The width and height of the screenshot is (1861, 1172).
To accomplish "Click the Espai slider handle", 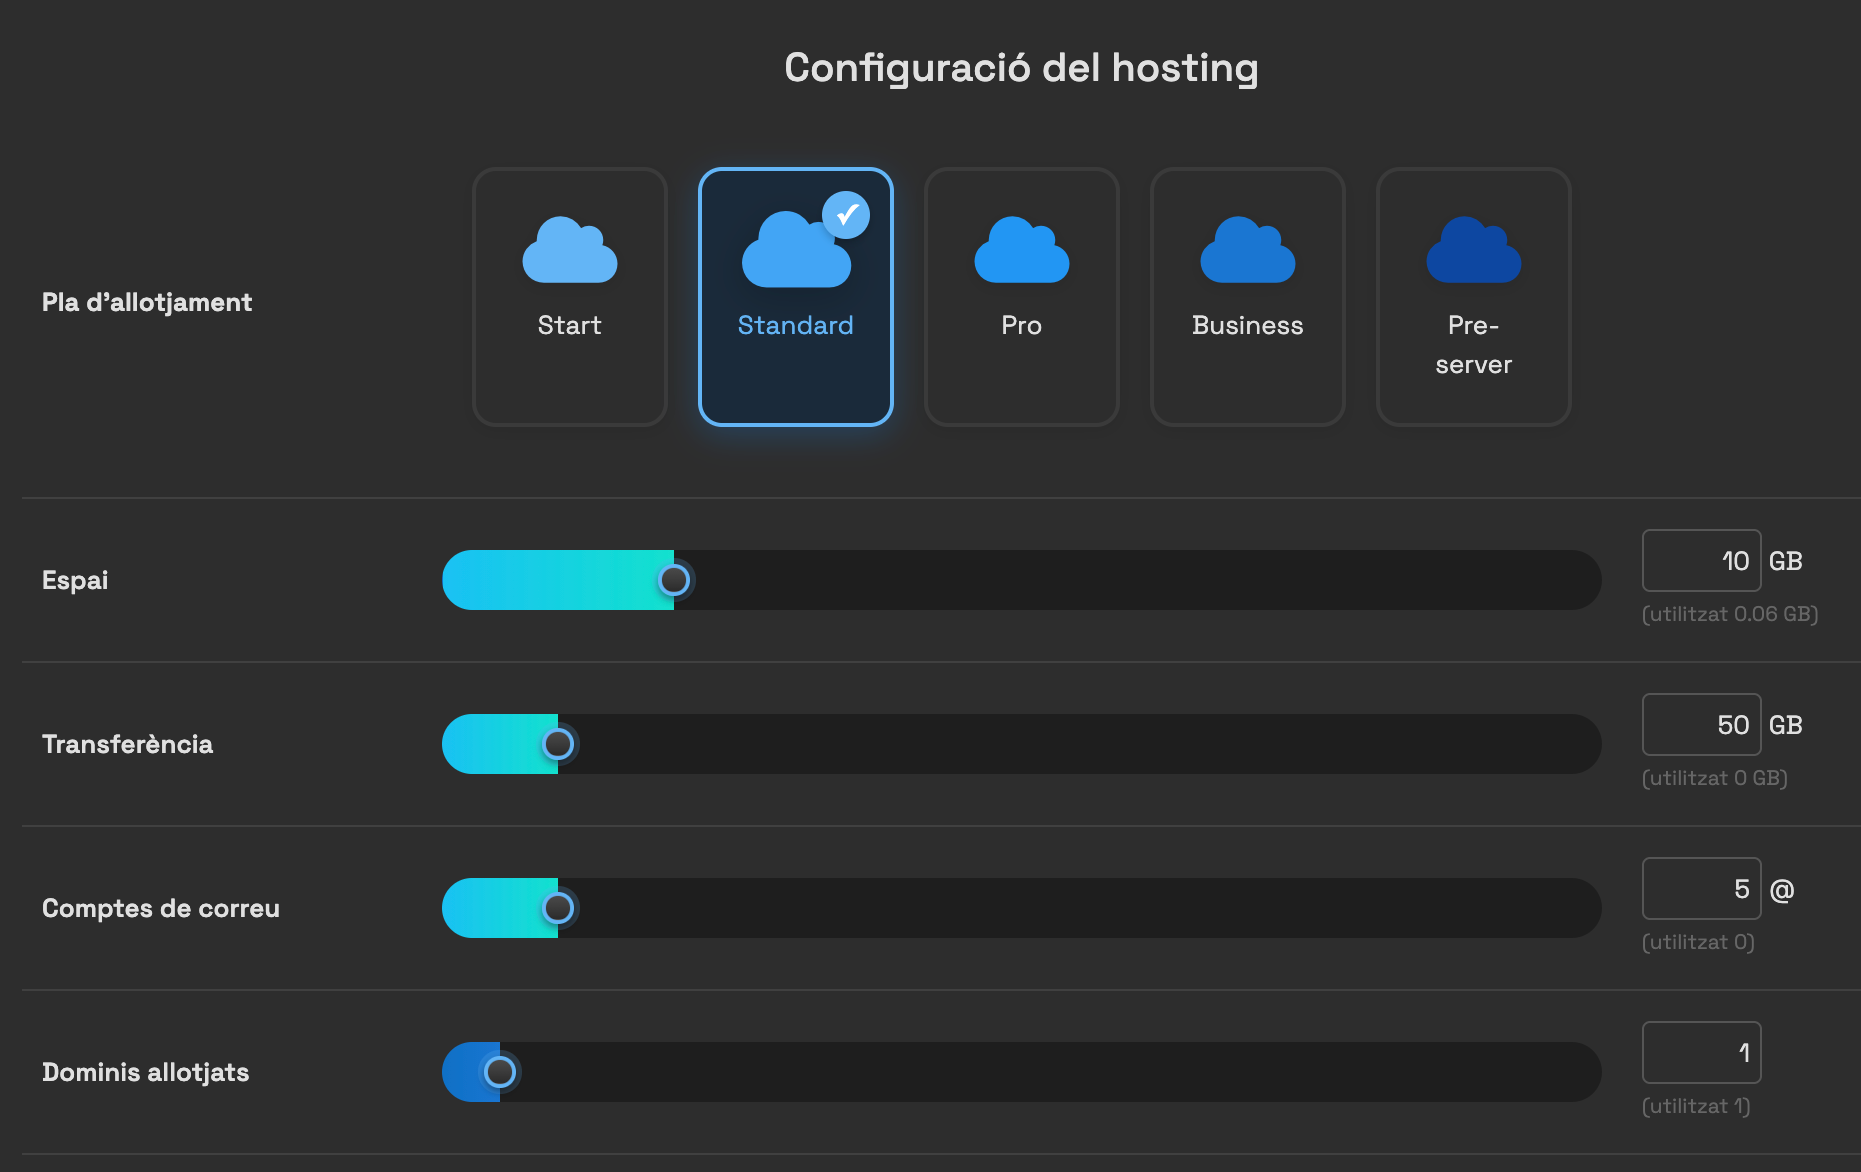I will pos(674,580).
